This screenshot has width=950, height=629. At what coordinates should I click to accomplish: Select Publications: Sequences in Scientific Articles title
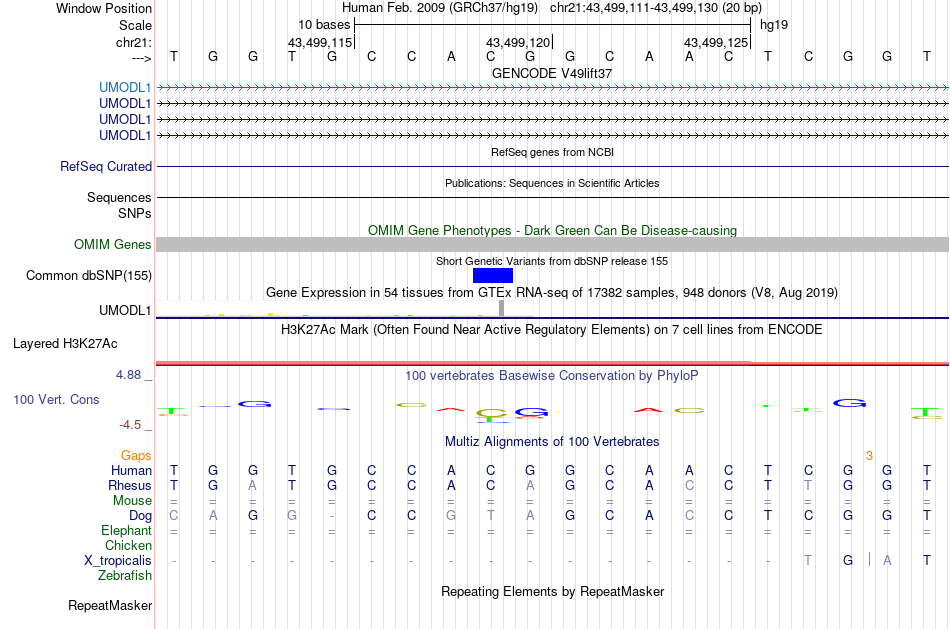552,183
